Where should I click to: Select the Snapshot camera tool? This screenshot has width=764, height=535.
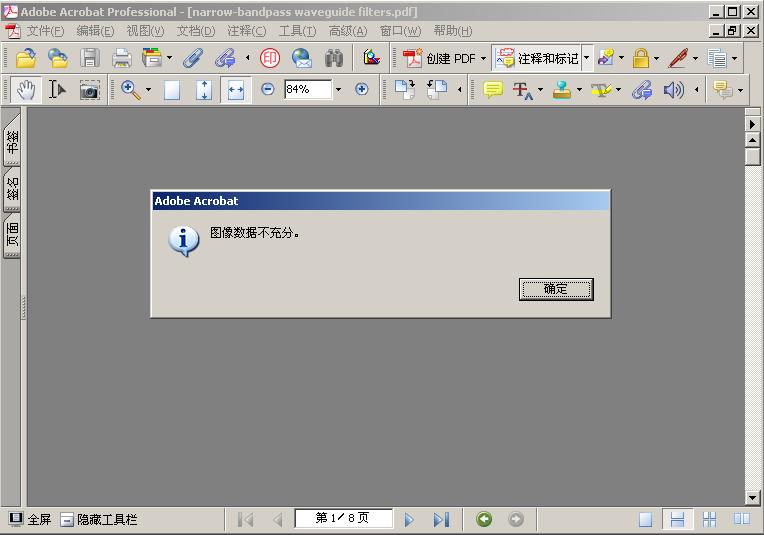pyautogui.click(x=90, y=90)
